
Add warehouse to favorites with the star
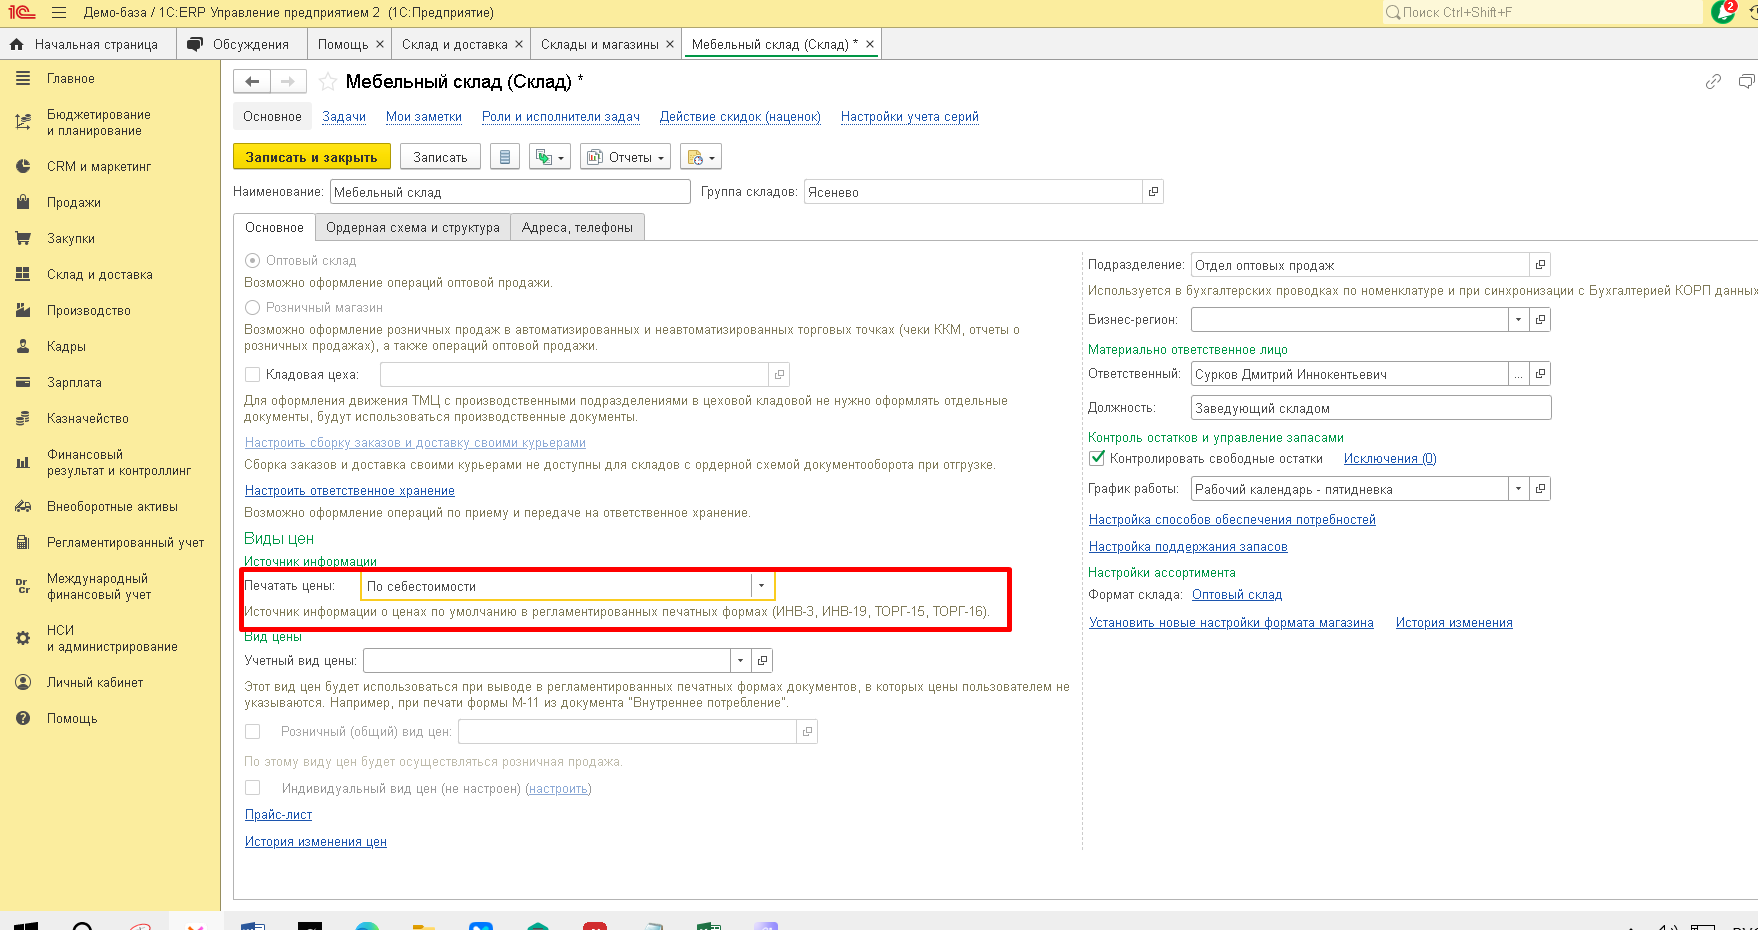pyautogui.click(x=328, y=82)
